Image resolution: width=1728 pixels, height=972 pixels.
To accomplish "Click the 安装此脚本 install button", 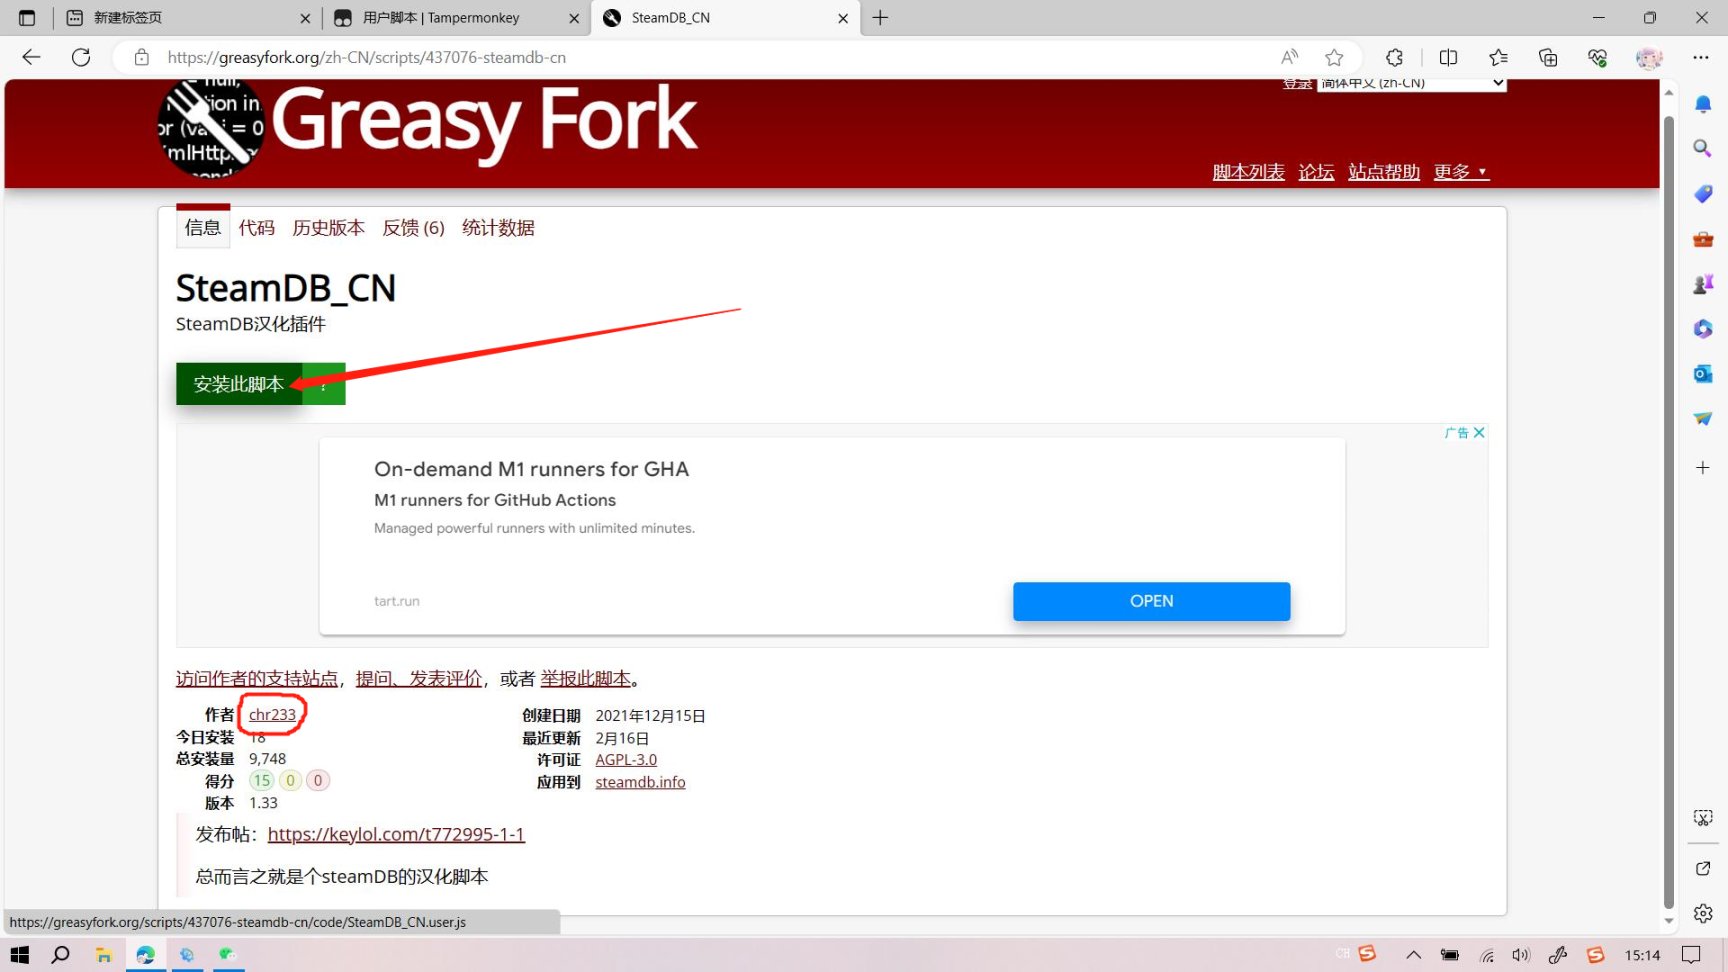I will (x=239, y=384).
